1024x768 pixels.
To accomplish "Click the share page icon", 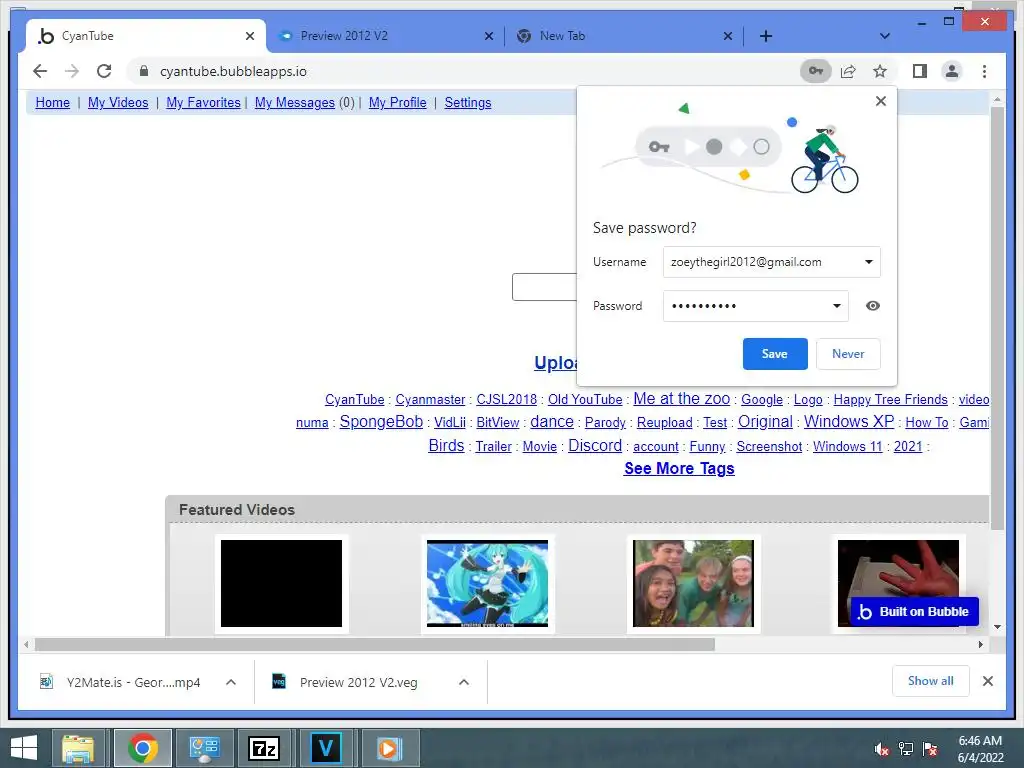I will pyautogui.click(x=848, y=71).
